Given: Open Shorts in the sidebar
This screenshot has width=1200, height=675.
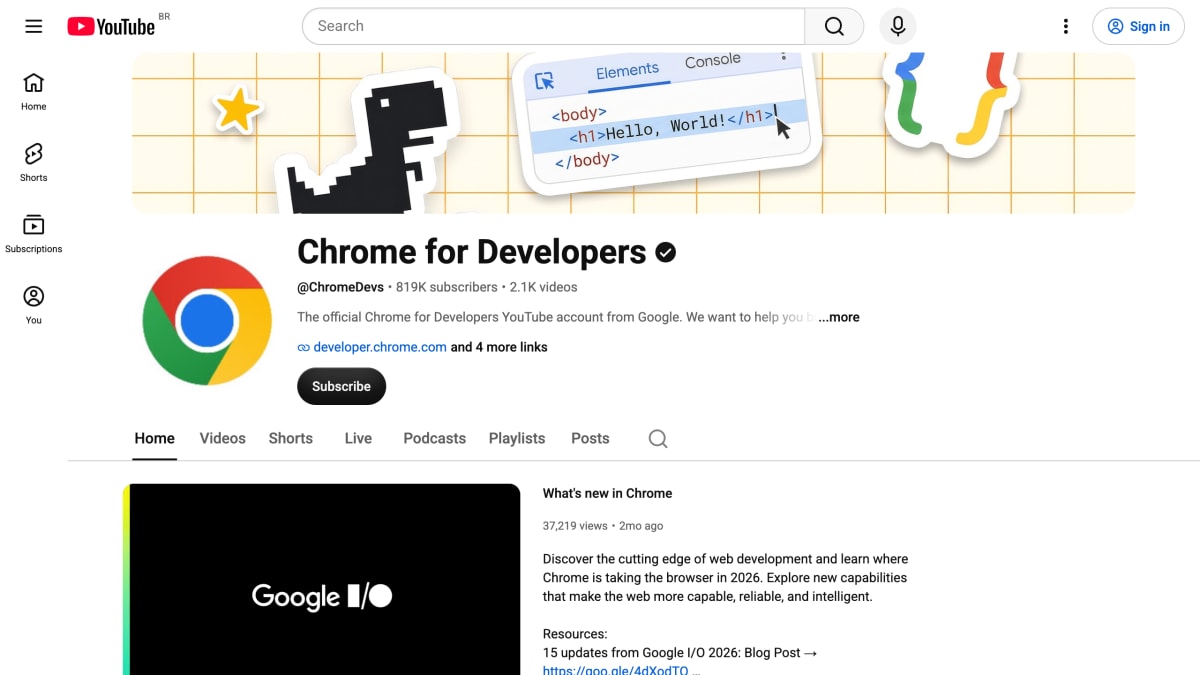Looking at the screenshot, I should 34,162.
